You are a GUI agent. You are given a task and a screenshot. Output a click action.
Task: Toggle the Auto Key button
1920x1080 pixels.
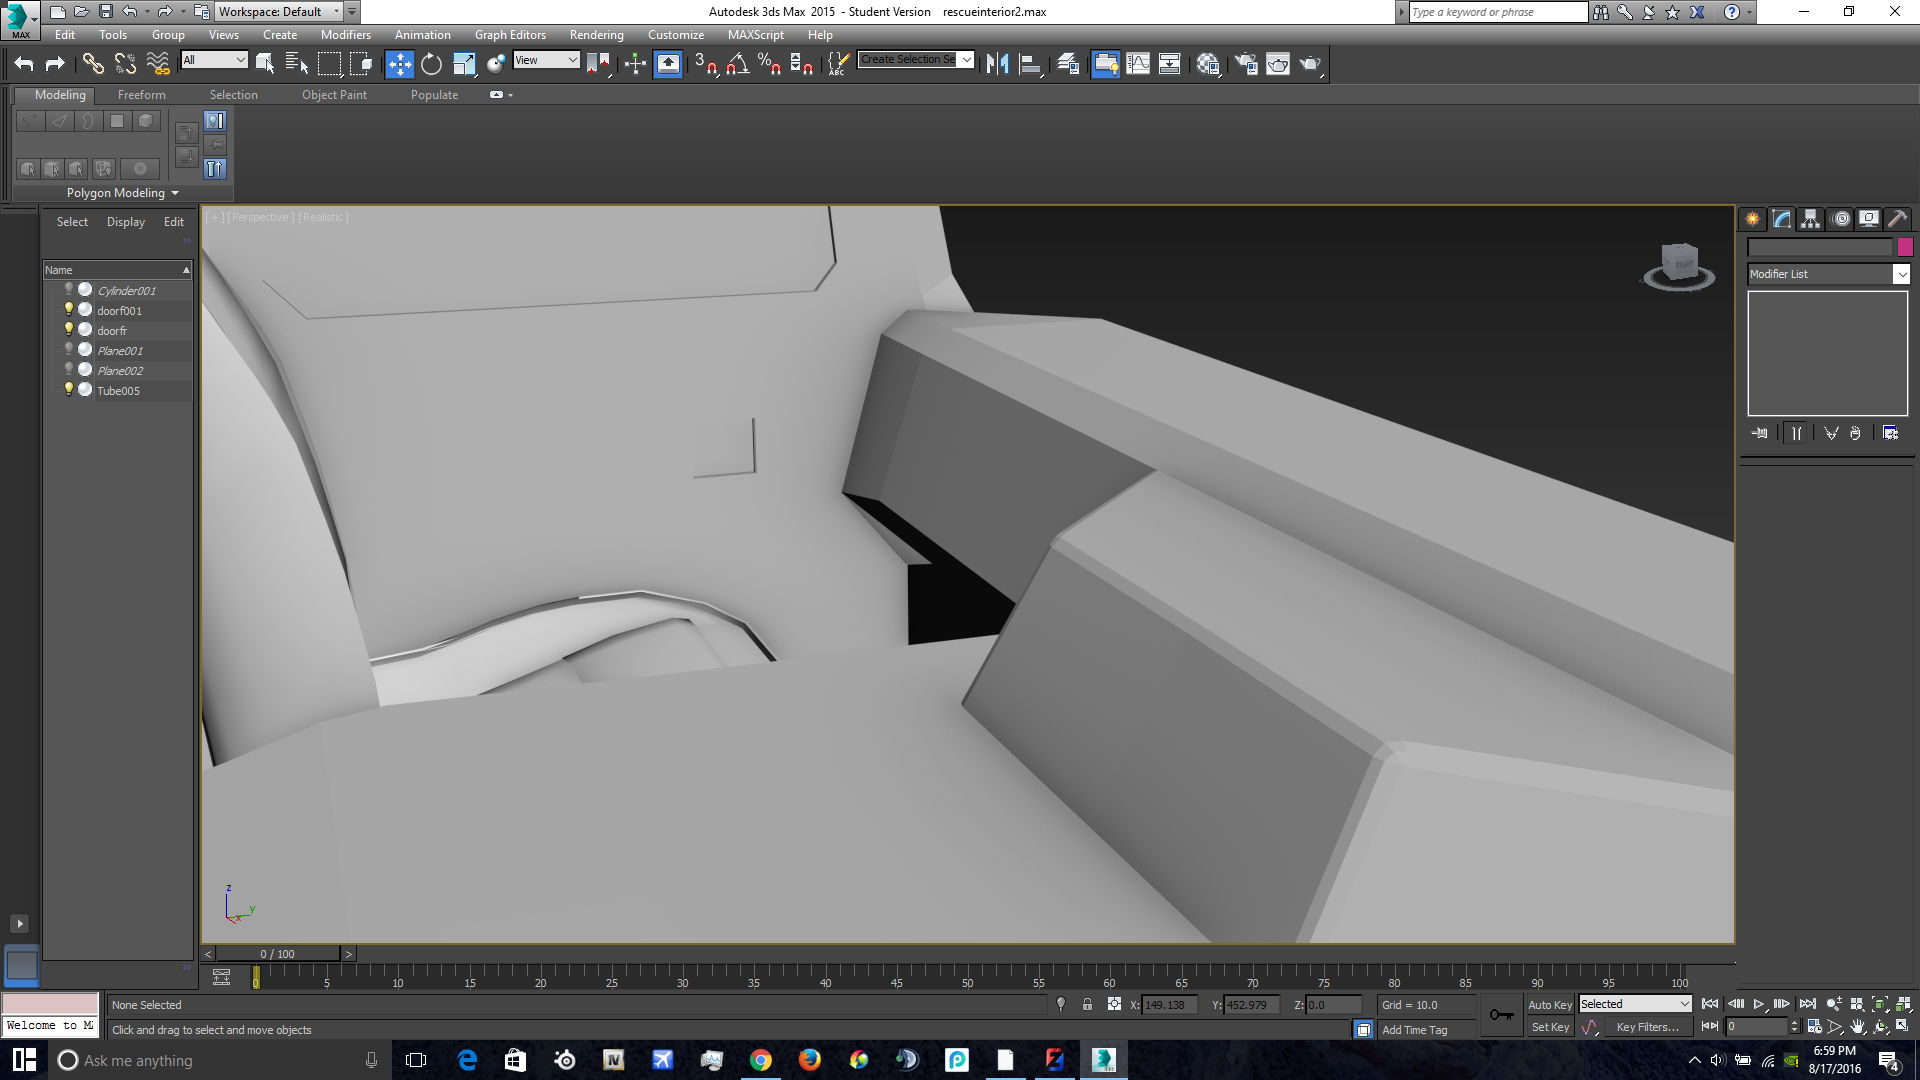coord(1549,1005)
